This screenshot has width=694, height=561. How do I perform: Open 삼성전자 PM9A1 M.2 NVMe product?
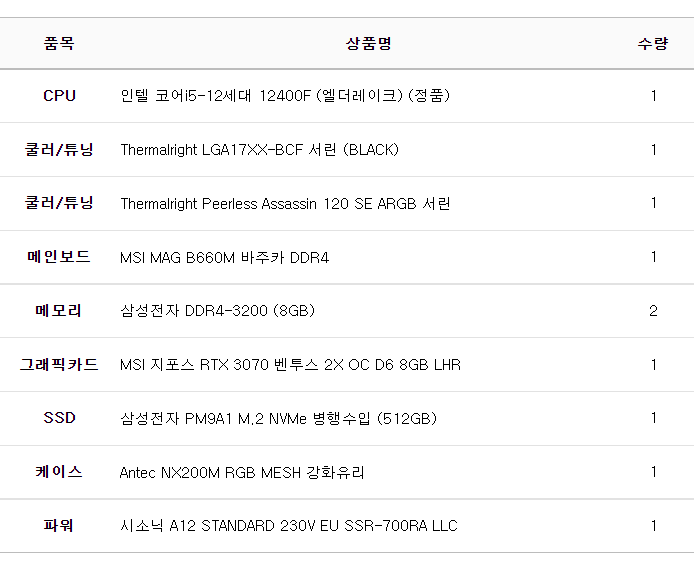click(278, 418)
